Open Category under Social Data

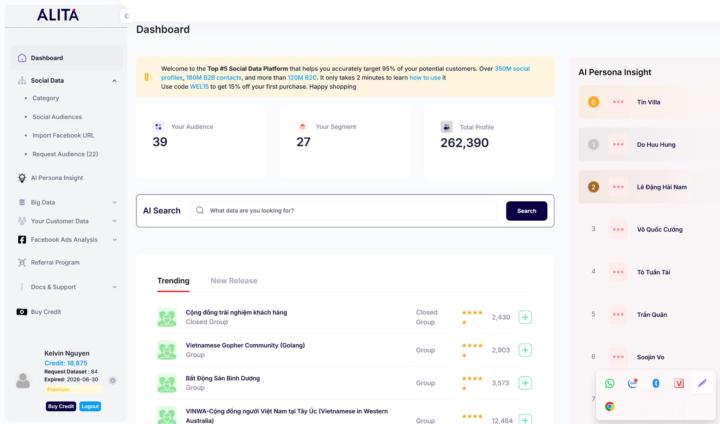click(x=45, y=98)
